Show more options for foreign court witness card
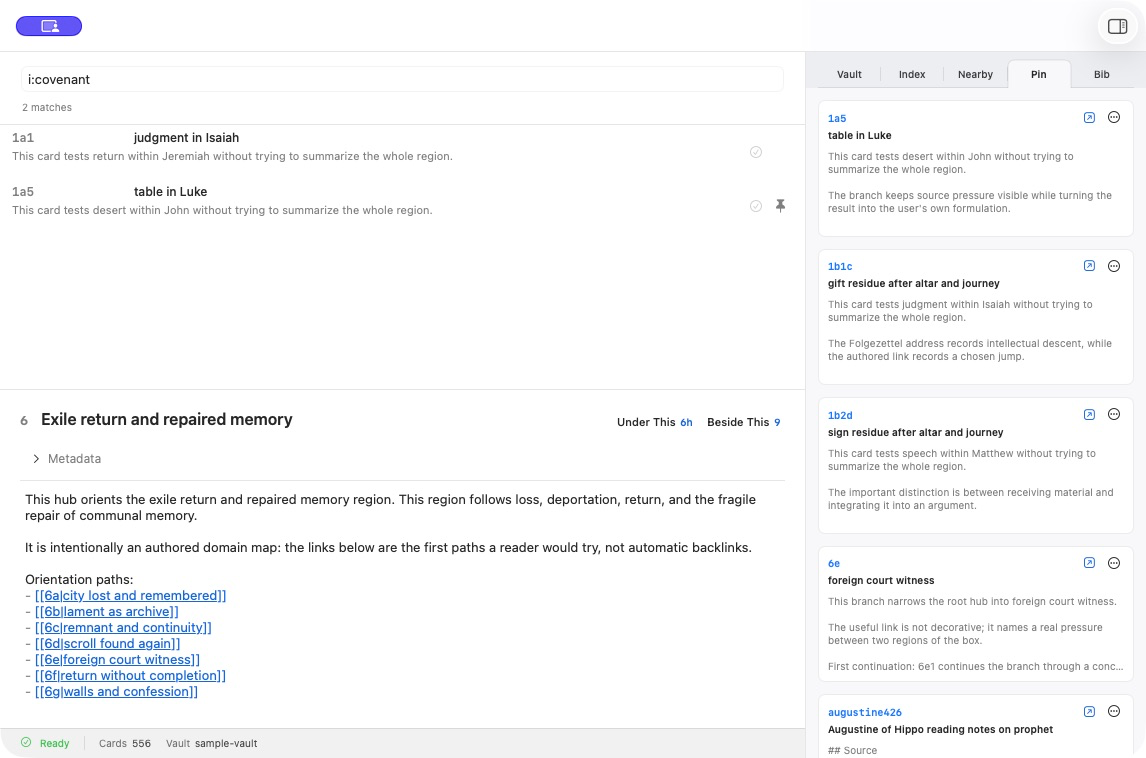 1114,563
